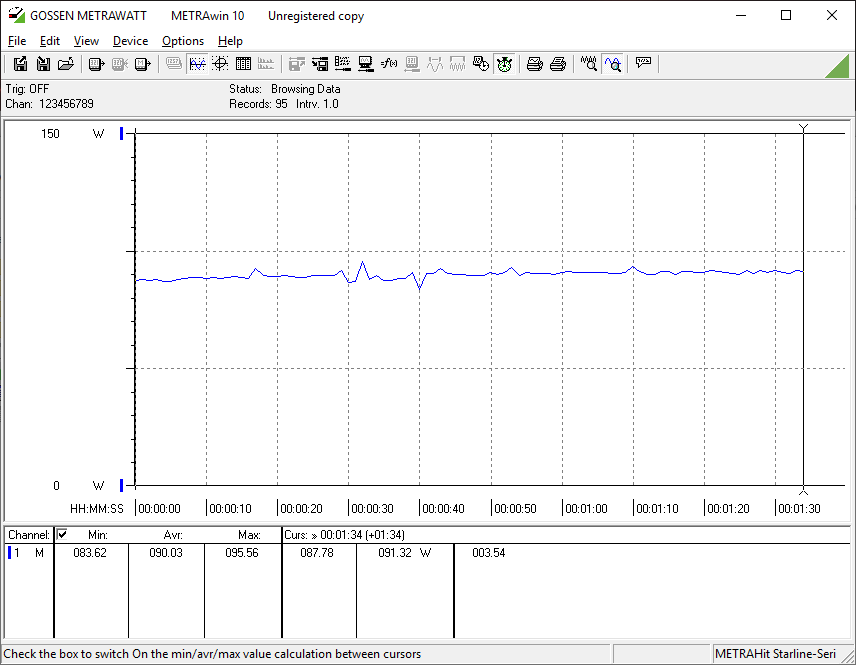Click the blue marker at 150 W
This screenshot has width=856, height=665.
122,133
